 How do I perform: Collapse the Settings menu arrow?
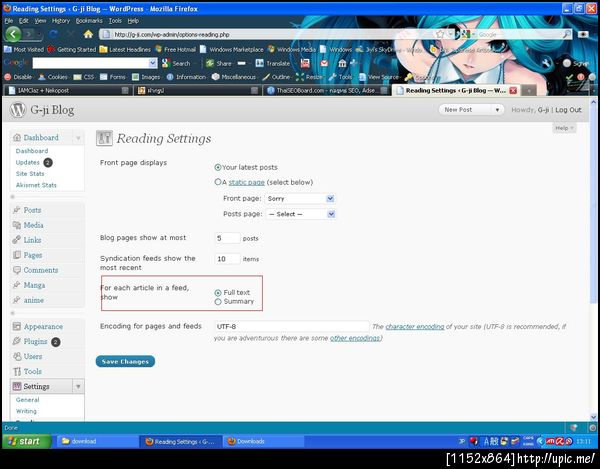coord(78,386)
